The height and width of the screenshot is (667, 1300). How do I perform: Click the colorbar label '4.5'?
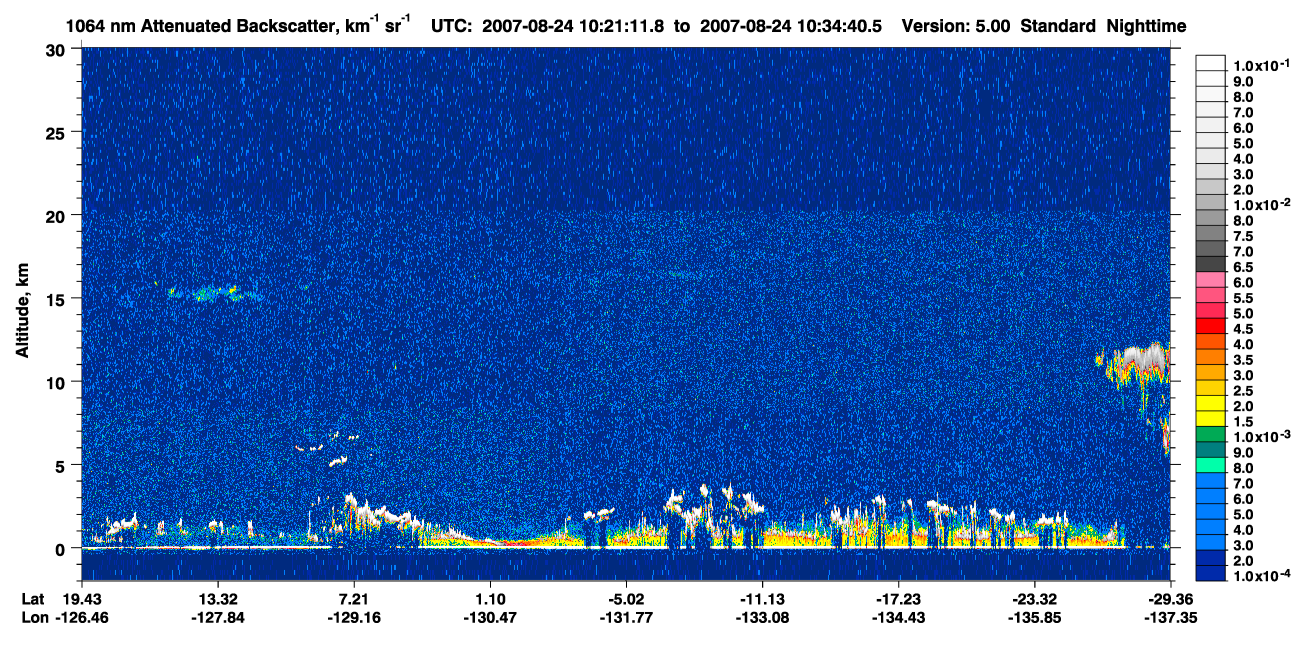[x=1243, y=329]
